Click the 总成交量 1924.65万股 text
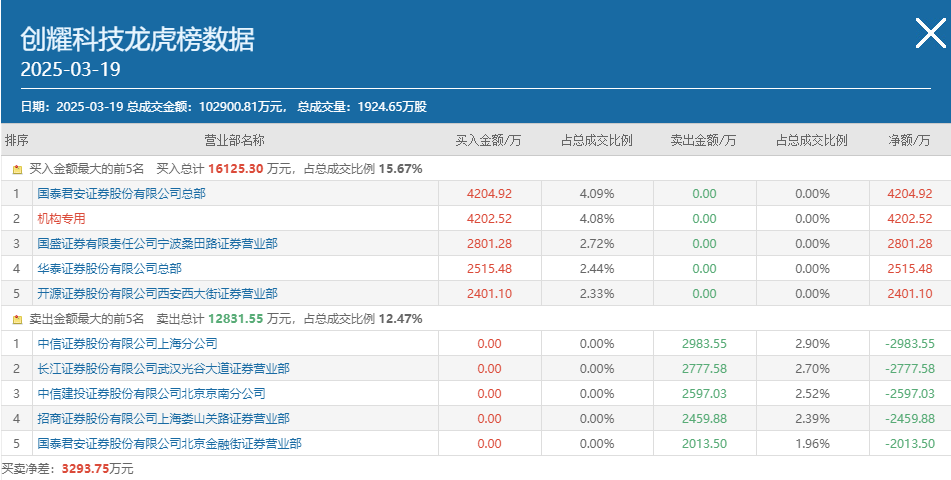The image size is (951, 480). point(362,107)
